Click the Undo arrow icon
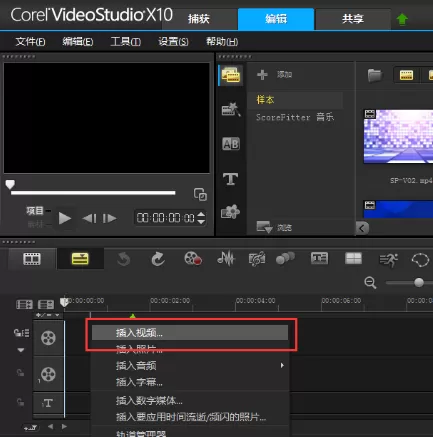 tap(123, 259)
